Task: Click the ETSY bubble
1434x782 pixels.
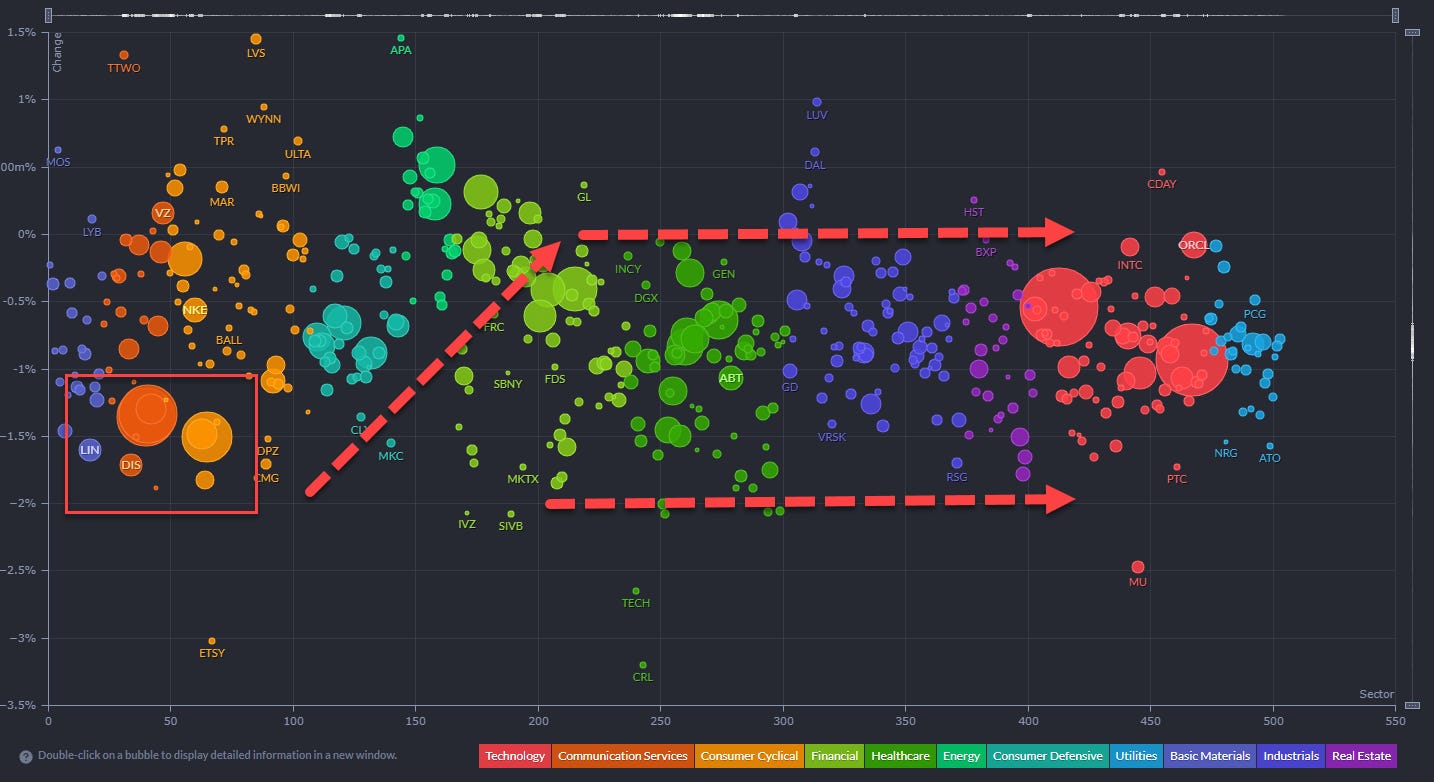Action: (x=211, y=641)
